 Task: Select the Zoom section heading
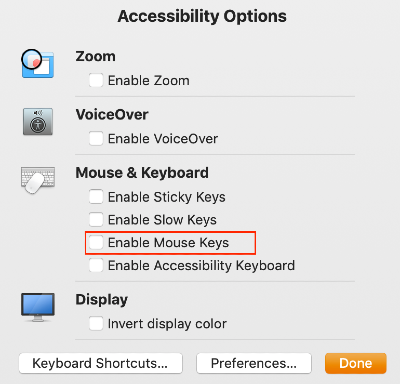point(95,56)
